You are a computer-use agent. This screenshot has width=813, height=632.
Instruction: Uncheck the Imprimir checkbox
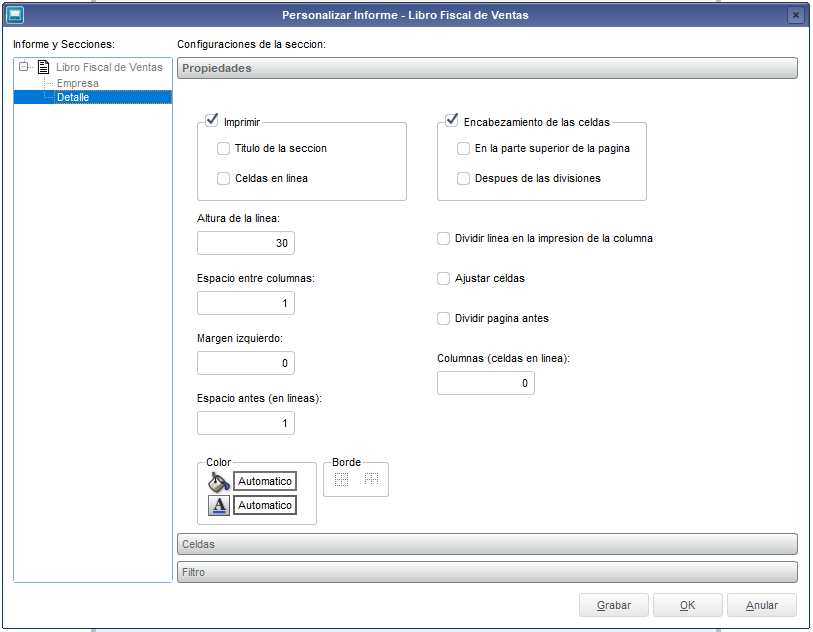pos(212,120)
